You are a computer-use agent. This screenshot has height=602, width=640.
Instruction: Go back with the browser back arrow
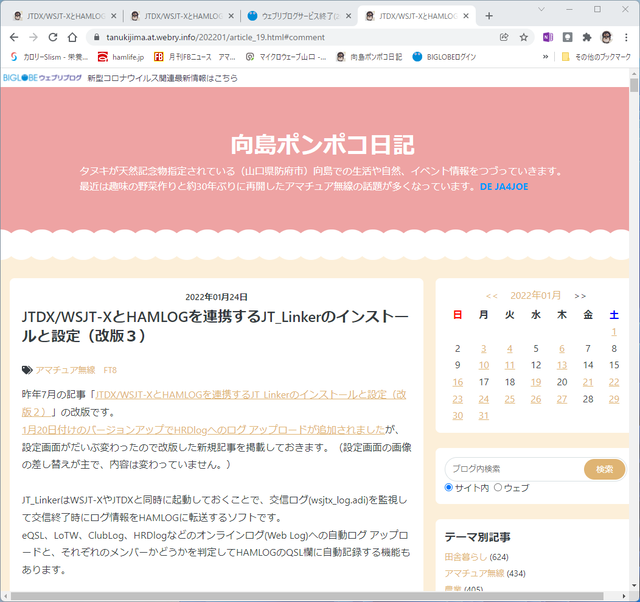pos(14,37)
